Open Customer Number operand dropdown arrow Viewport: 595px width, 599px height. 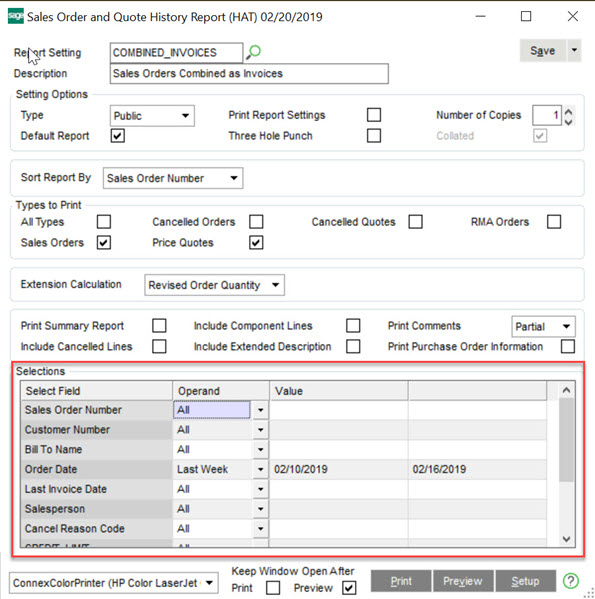click(260, 430)
